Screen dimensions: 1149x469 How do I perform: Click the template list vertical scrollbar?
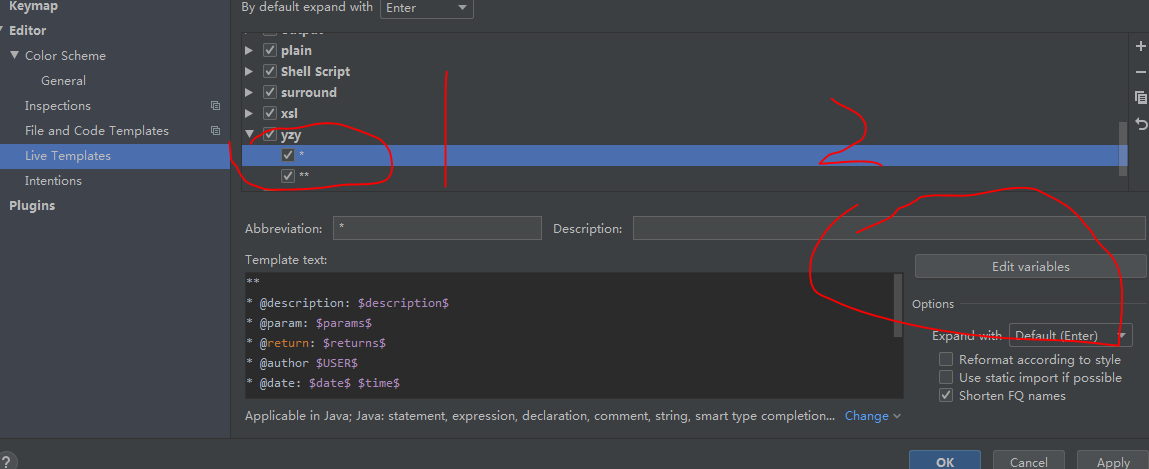coord(1123,148)
